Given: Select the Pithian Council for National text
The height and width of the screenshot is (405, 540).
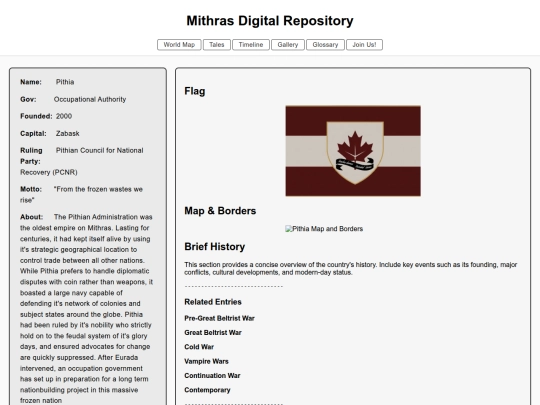Looking at the screenshot, I should (100, 150).
